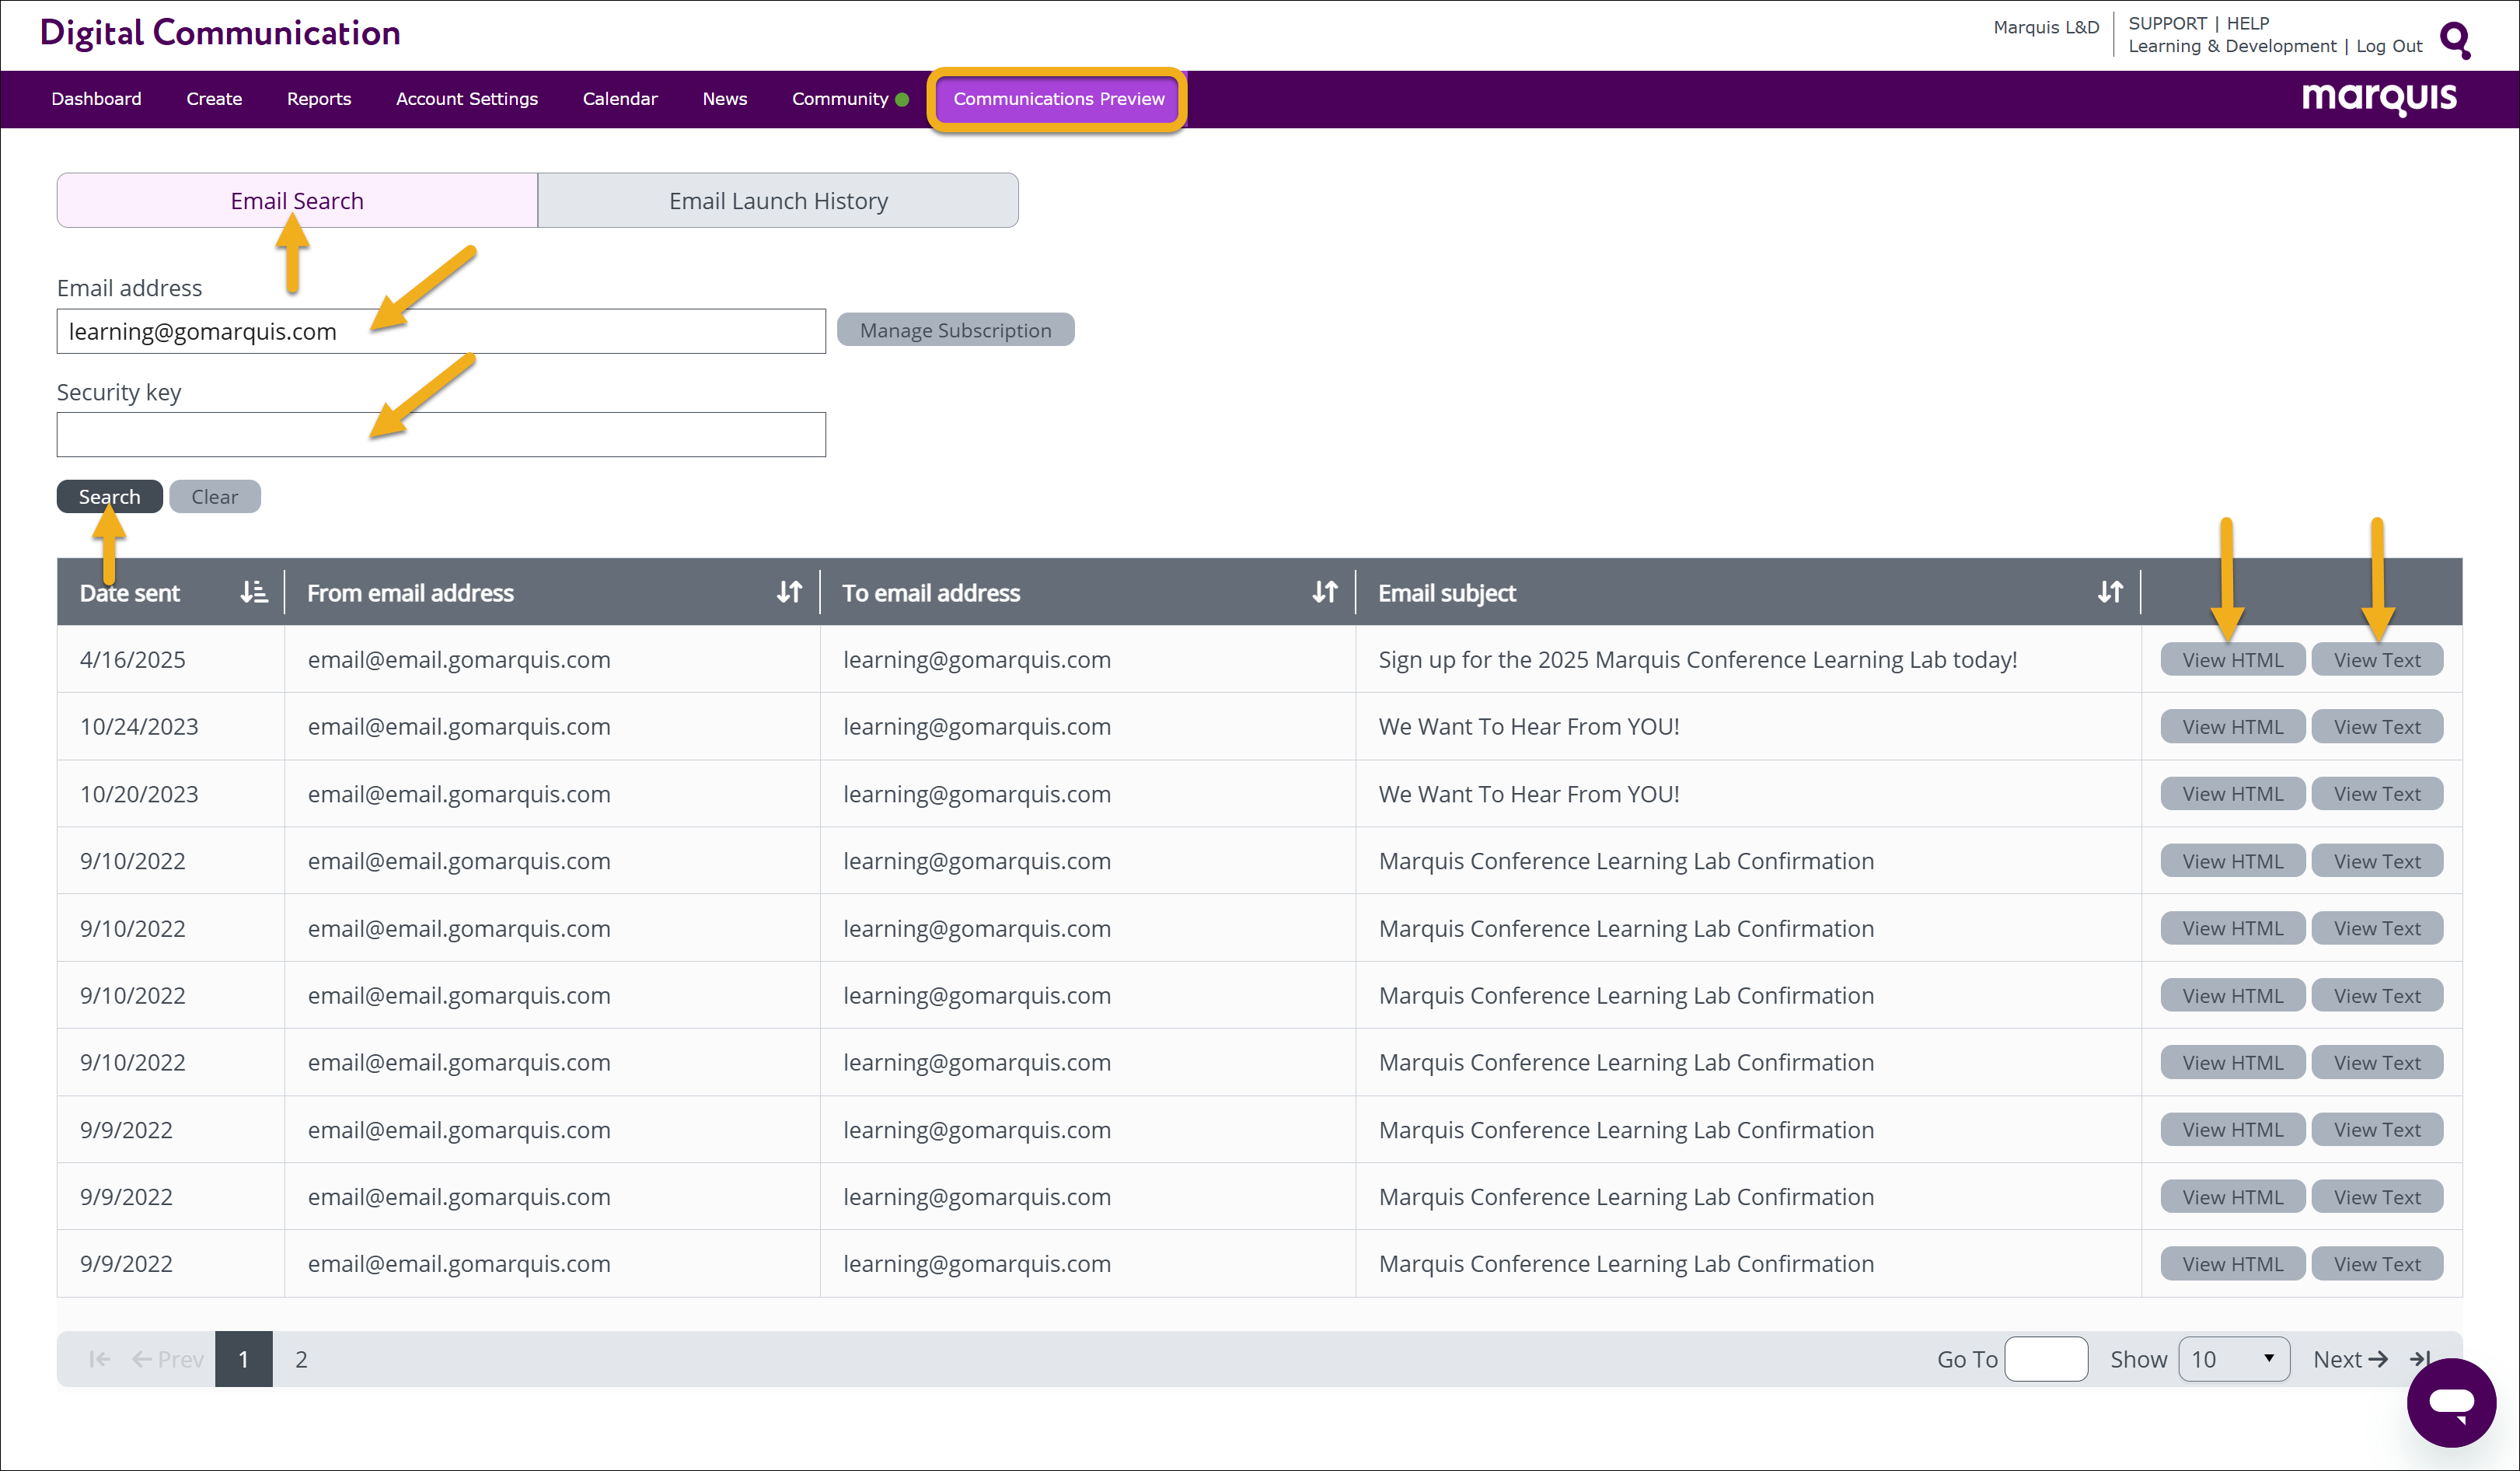
Task: Click the Search button
Action: [109, 496]
